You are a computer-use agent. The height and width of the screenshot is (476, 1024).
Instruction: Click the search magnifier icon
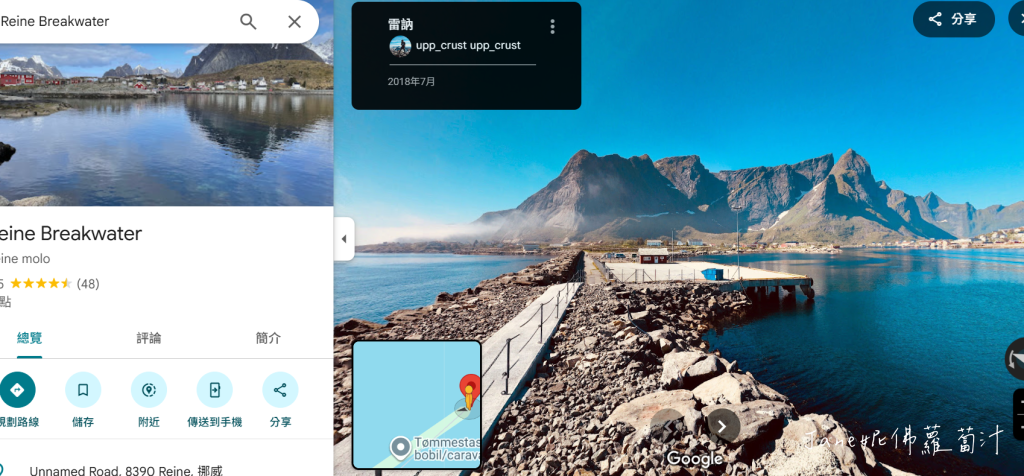248,22
